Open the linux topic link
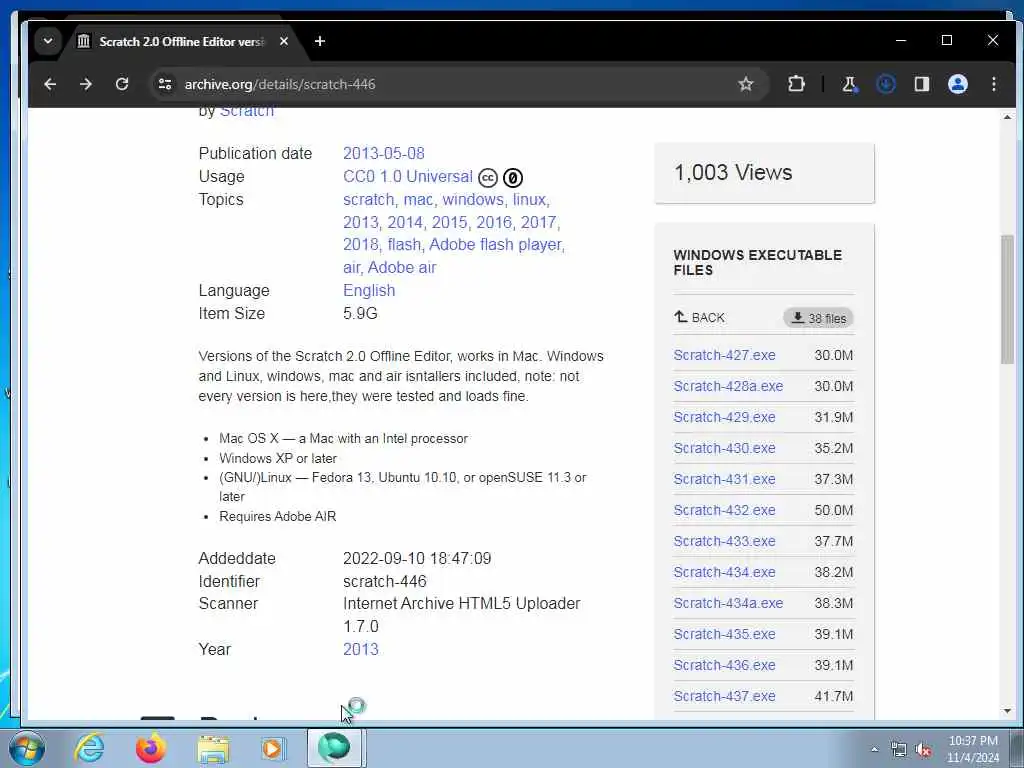The height and width of the screenshot is (768, 1024). point(528,199)
